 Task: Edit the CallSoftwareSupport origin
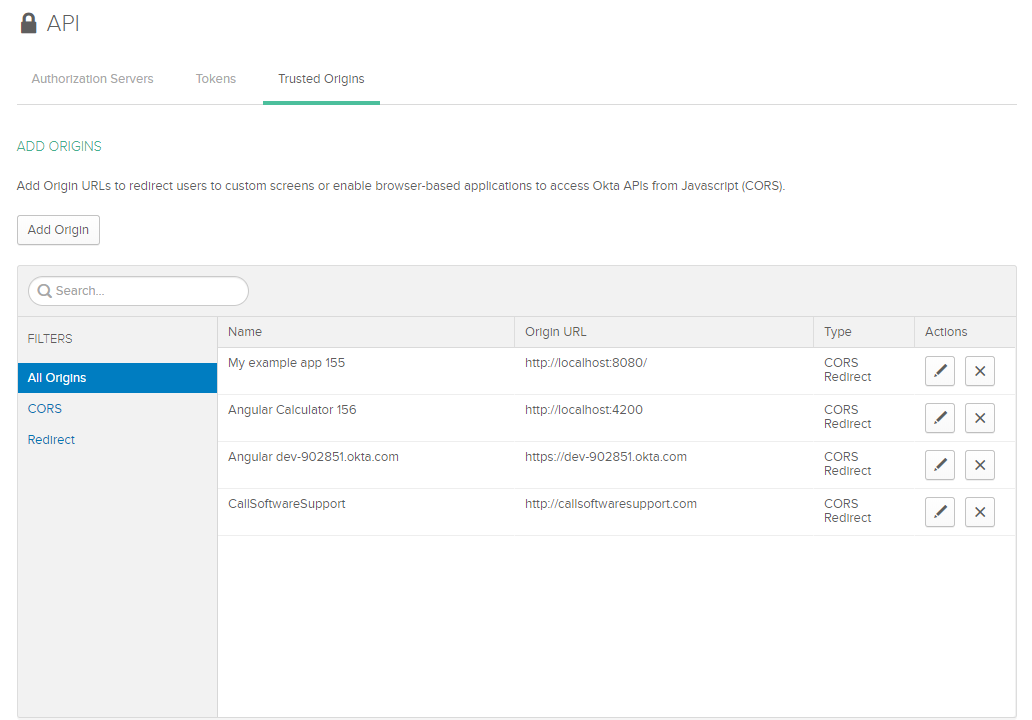click(939, 512)
